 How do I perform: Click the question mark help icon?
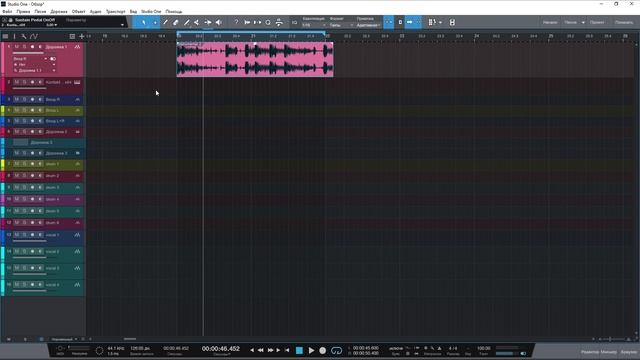[236, 22]
